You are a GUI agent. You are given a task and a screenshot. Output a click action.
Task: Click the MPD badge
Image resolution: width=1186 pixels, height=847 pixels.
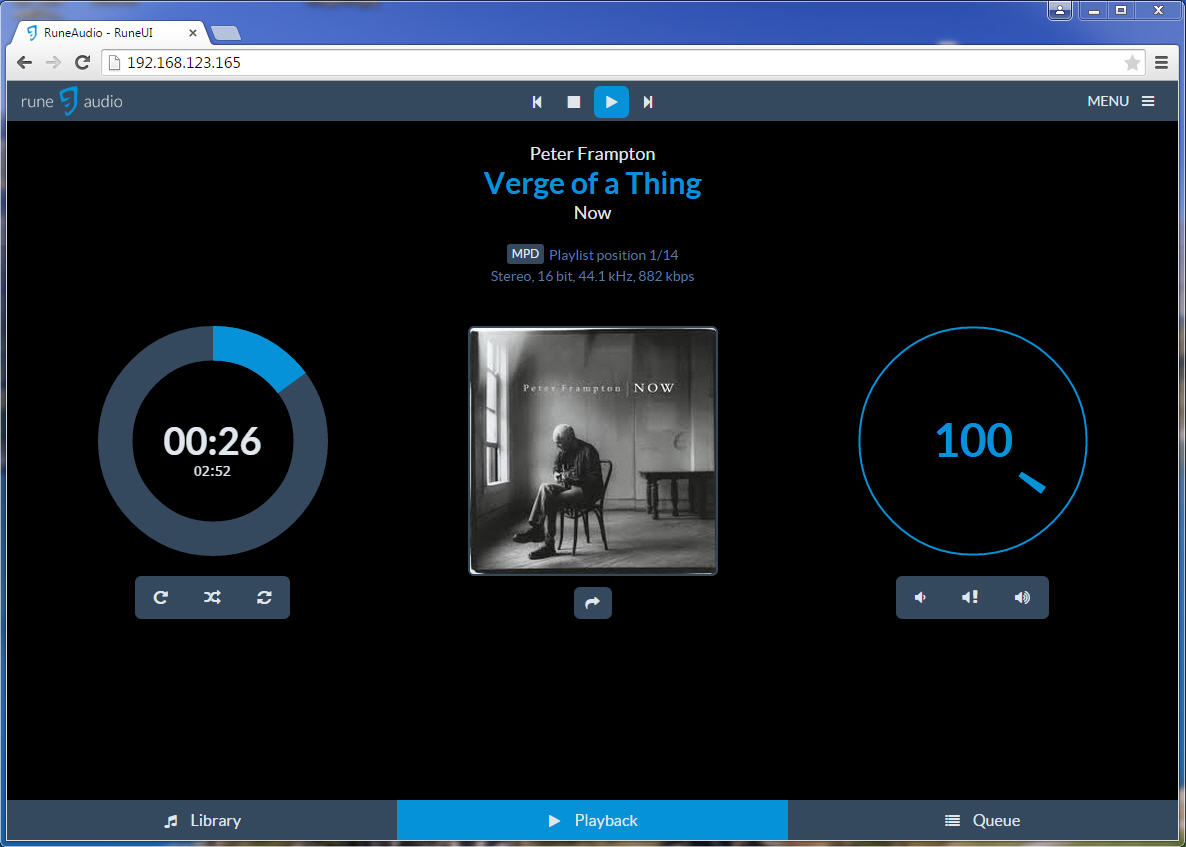point(525,254)
